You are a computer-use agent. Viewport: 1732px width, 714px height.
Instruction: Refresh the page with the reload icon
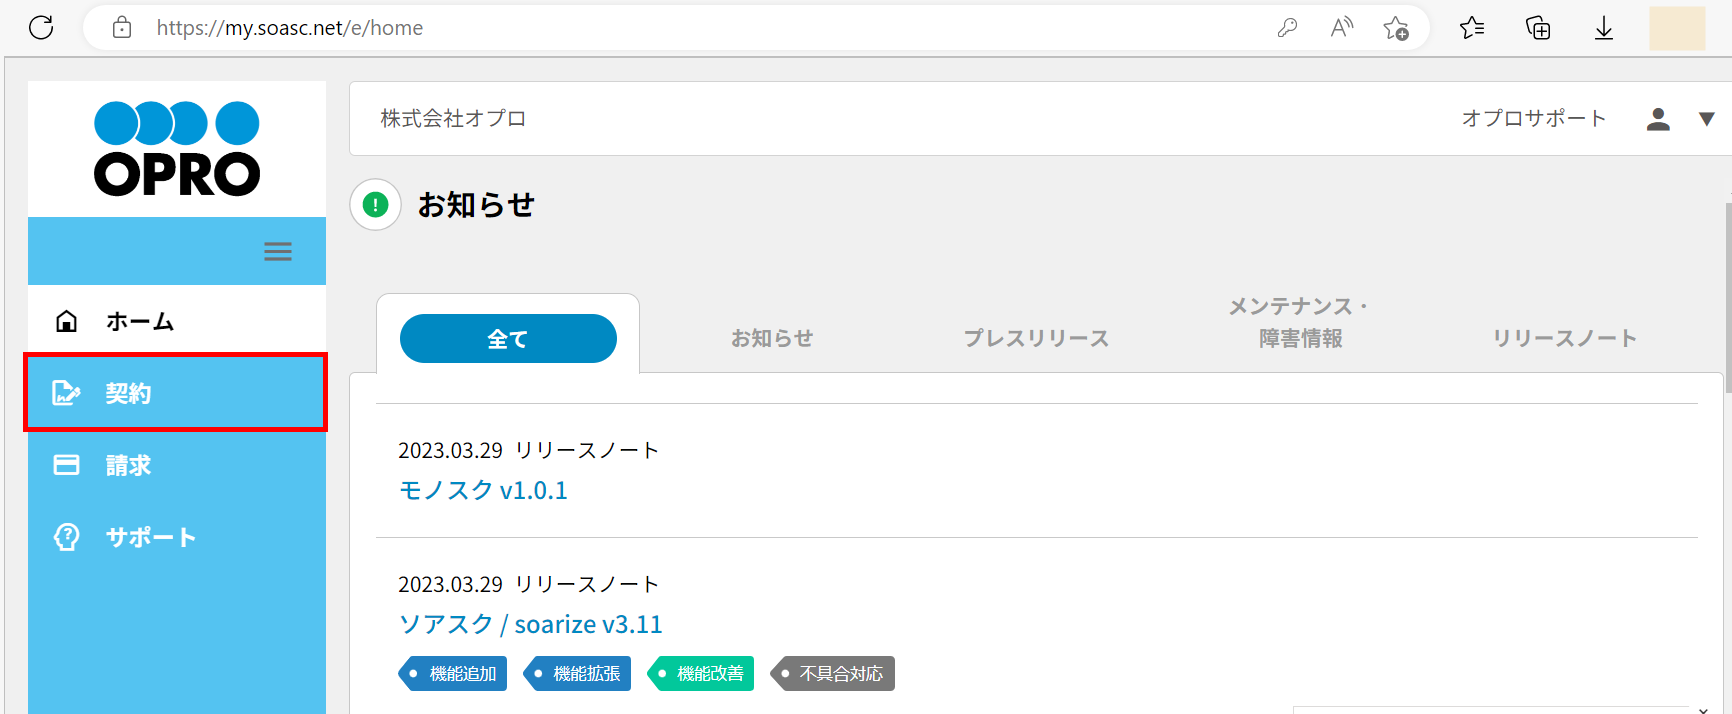tap(41, 28)
